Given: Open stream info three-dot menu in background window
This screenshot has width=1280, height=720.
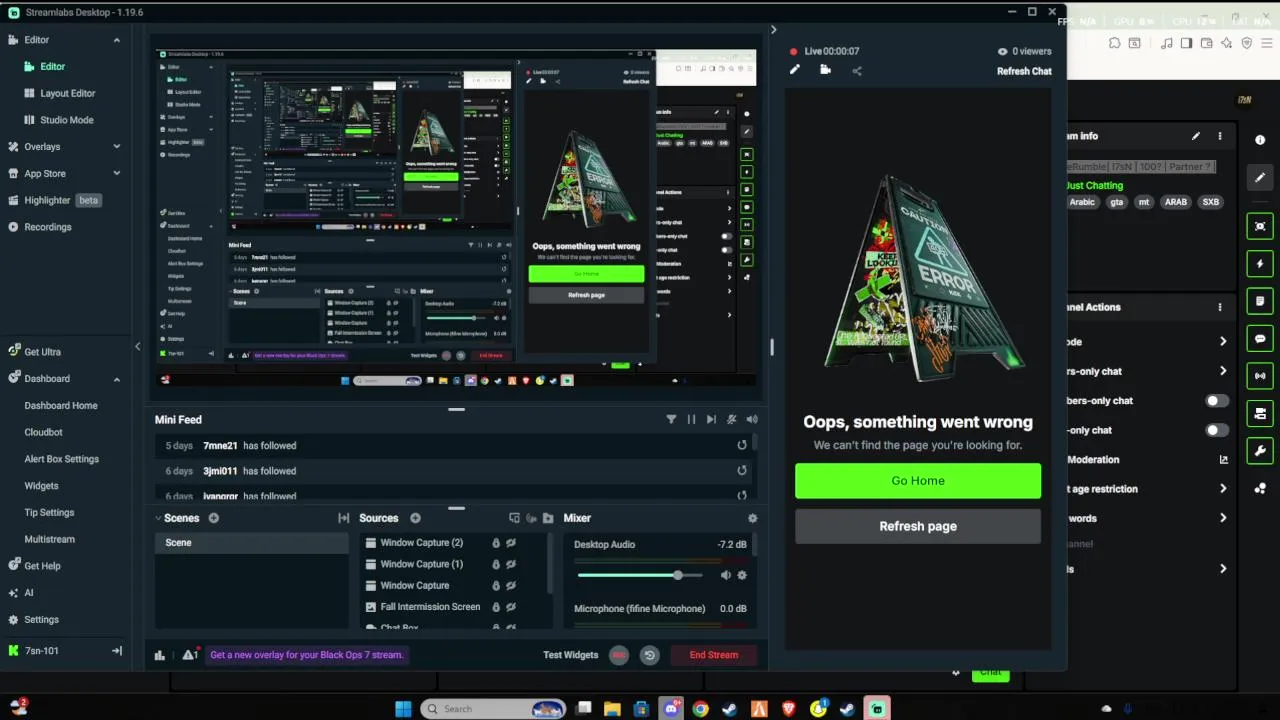Looking at the screenshot, I should click(x=1219, y=136).
